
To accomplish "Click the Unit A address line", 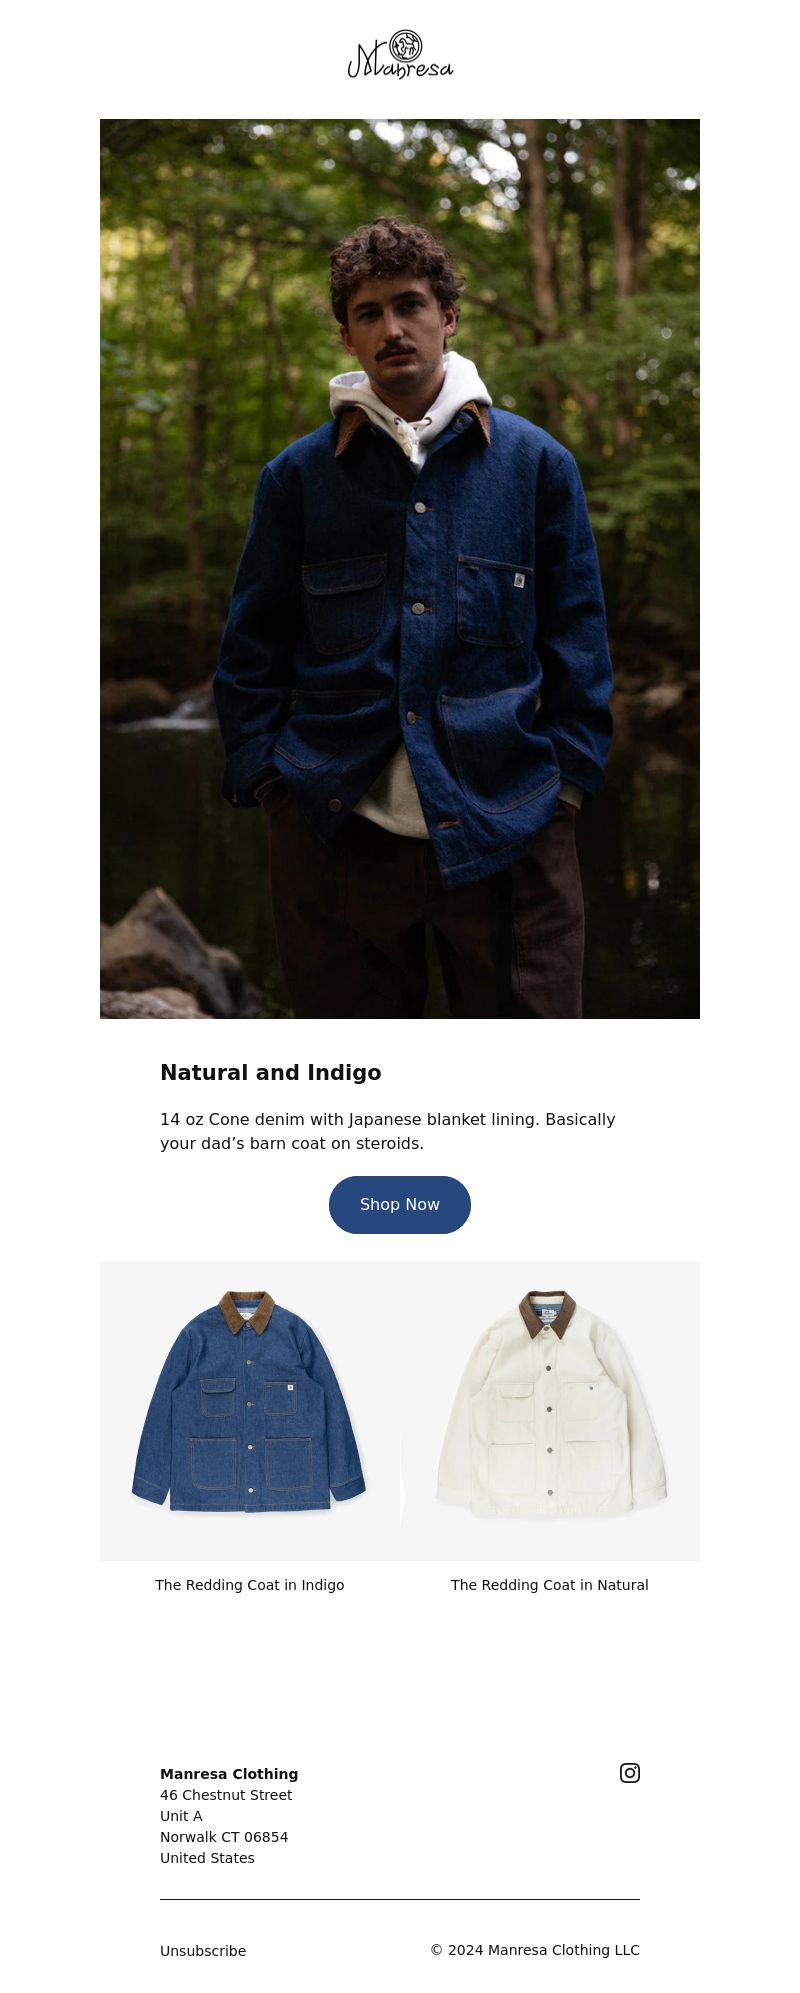I will point(181,1816).
